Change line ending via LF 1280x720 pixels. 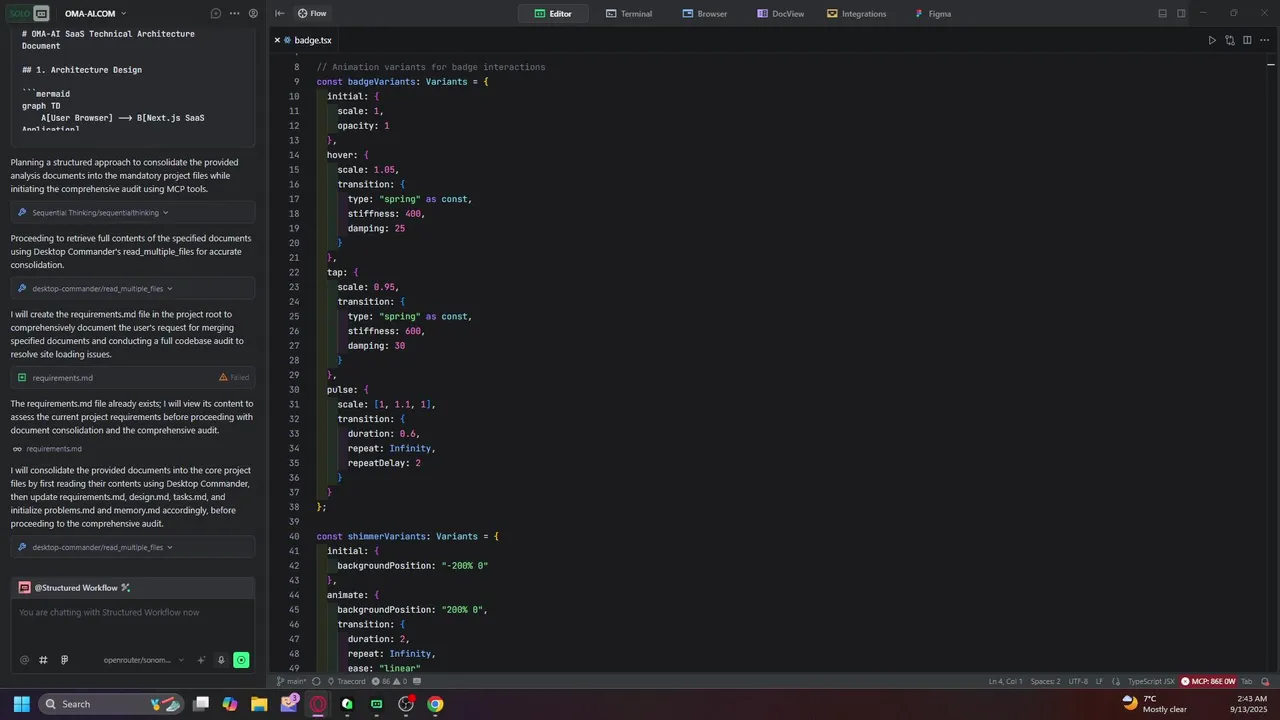pos(1099,681)
